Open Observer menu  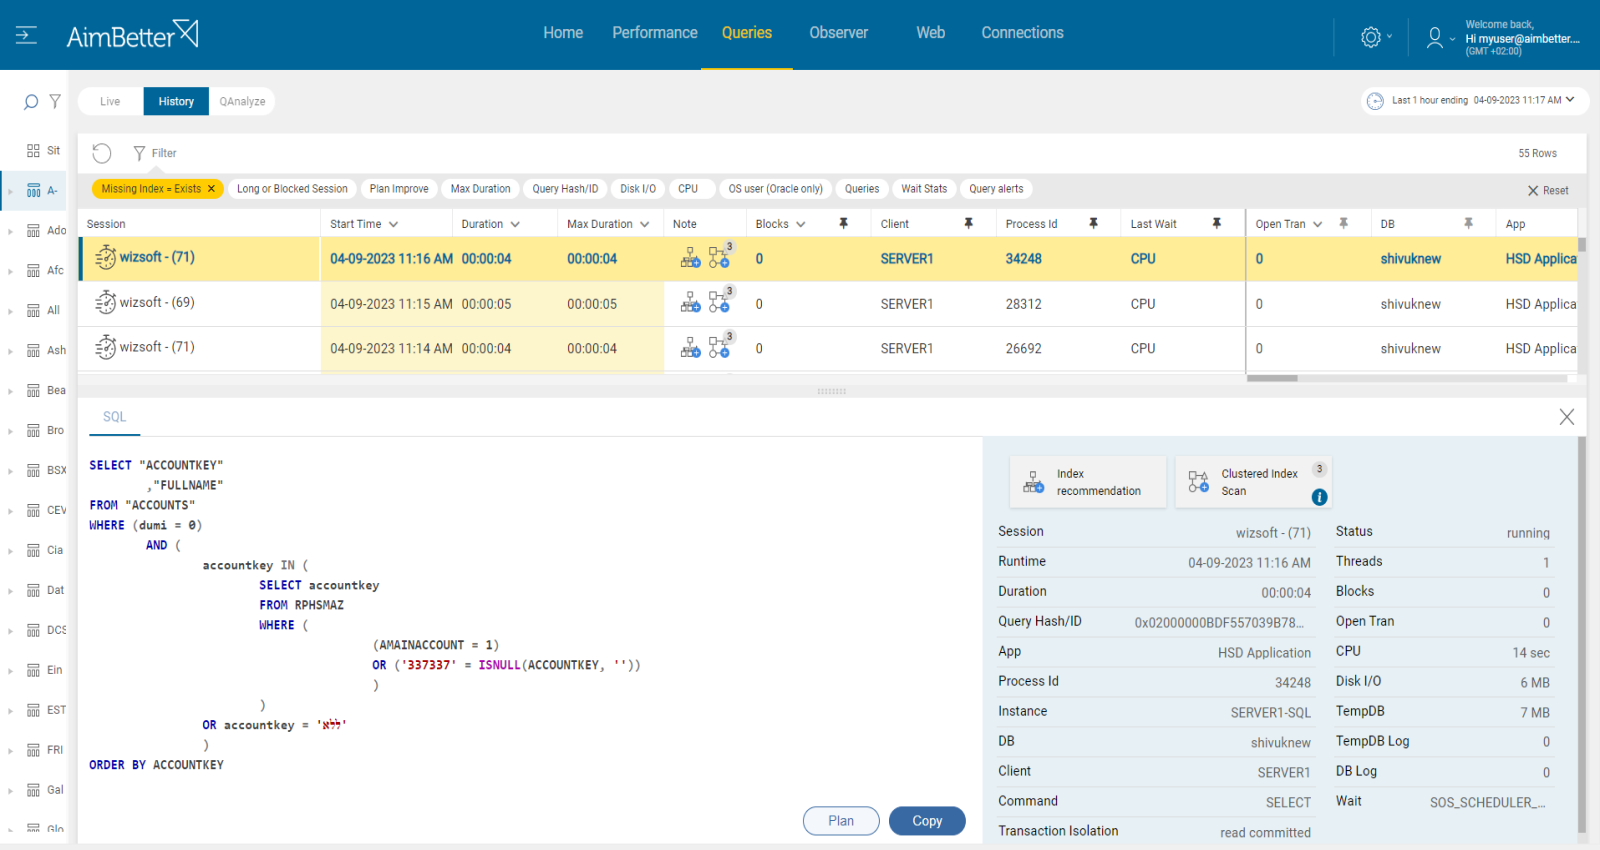(x=839, y=33)
